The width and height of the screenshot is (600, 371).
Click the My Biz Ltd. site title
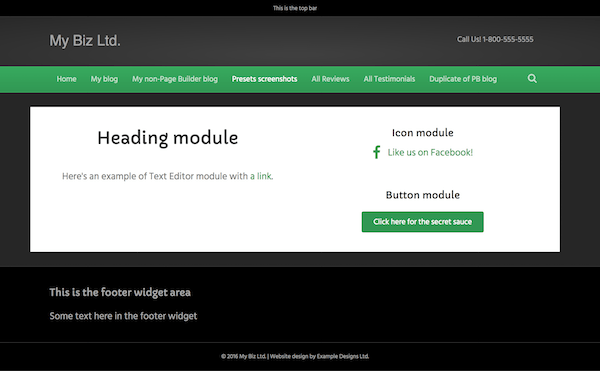pyautogui.click(x=85, y=41)
